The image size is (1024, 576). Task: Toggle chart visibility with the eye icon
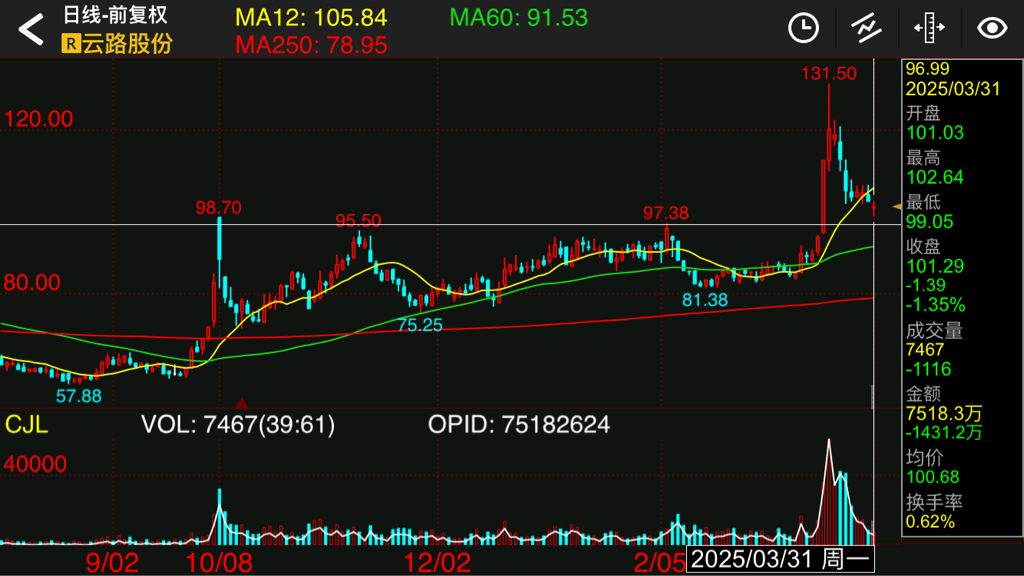[x=992, y=28]
